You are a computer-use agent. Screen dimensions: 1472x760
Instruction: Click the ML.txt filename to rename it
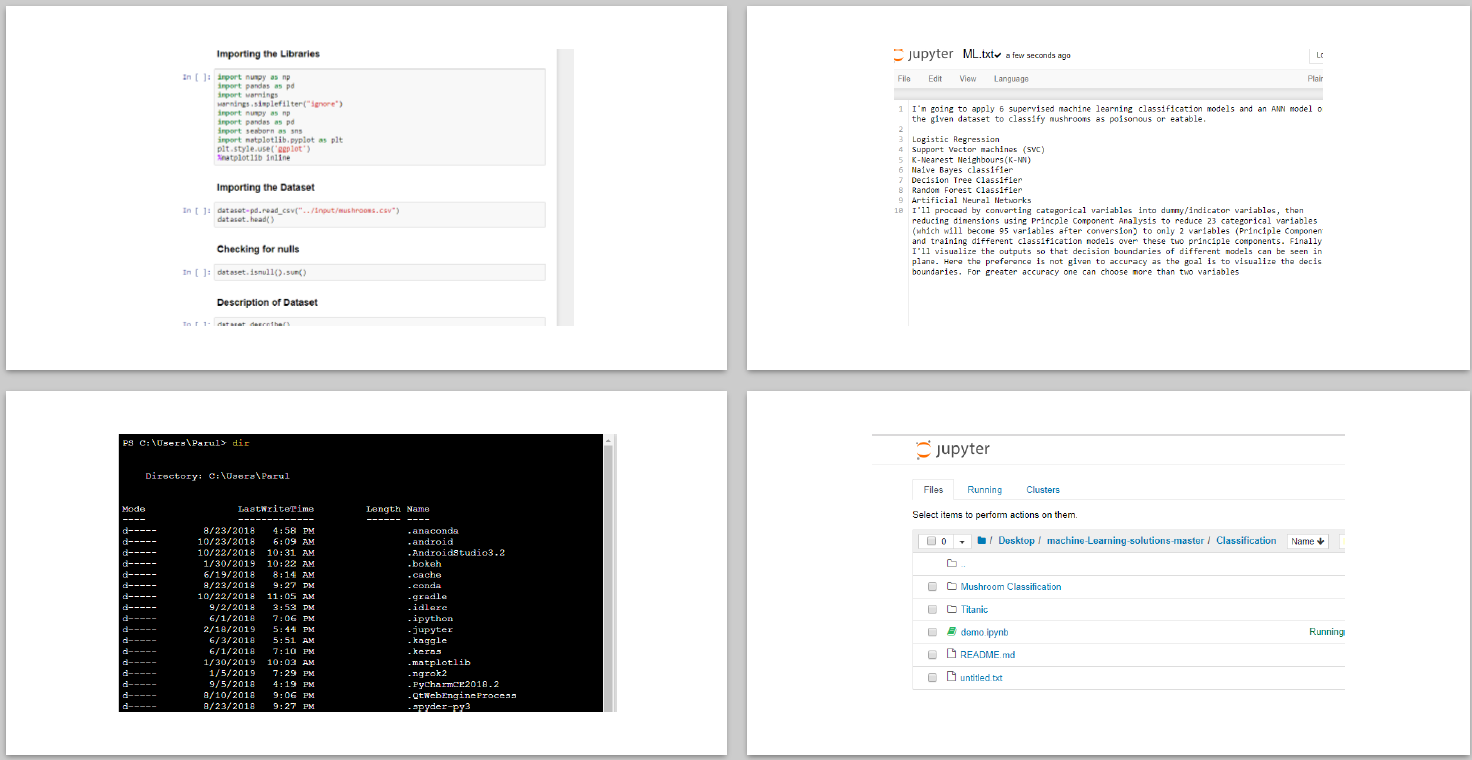979,54
